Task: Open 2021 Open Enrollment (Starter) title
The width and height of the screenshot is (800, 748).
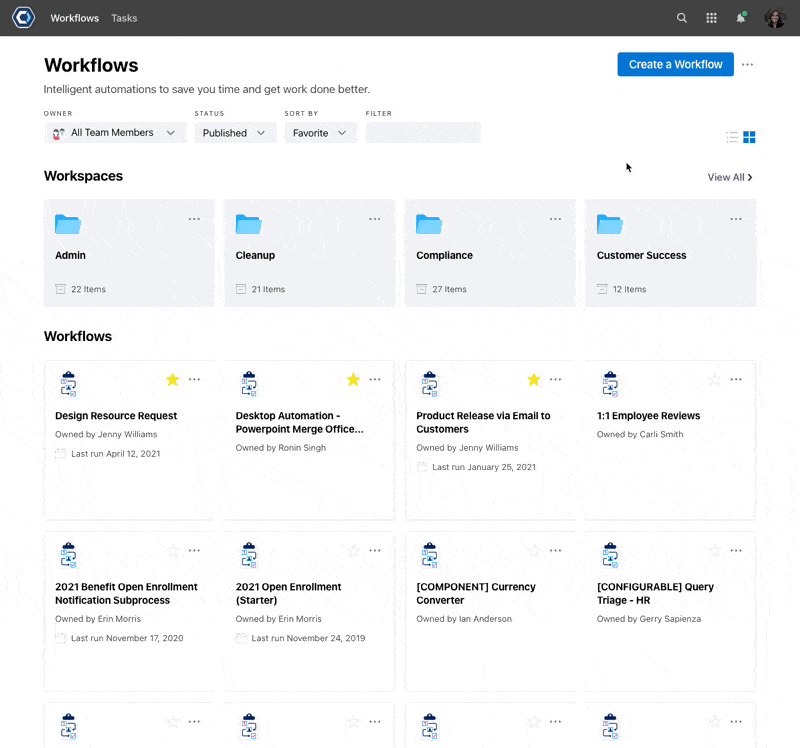Action: click(x=288, y=593)
